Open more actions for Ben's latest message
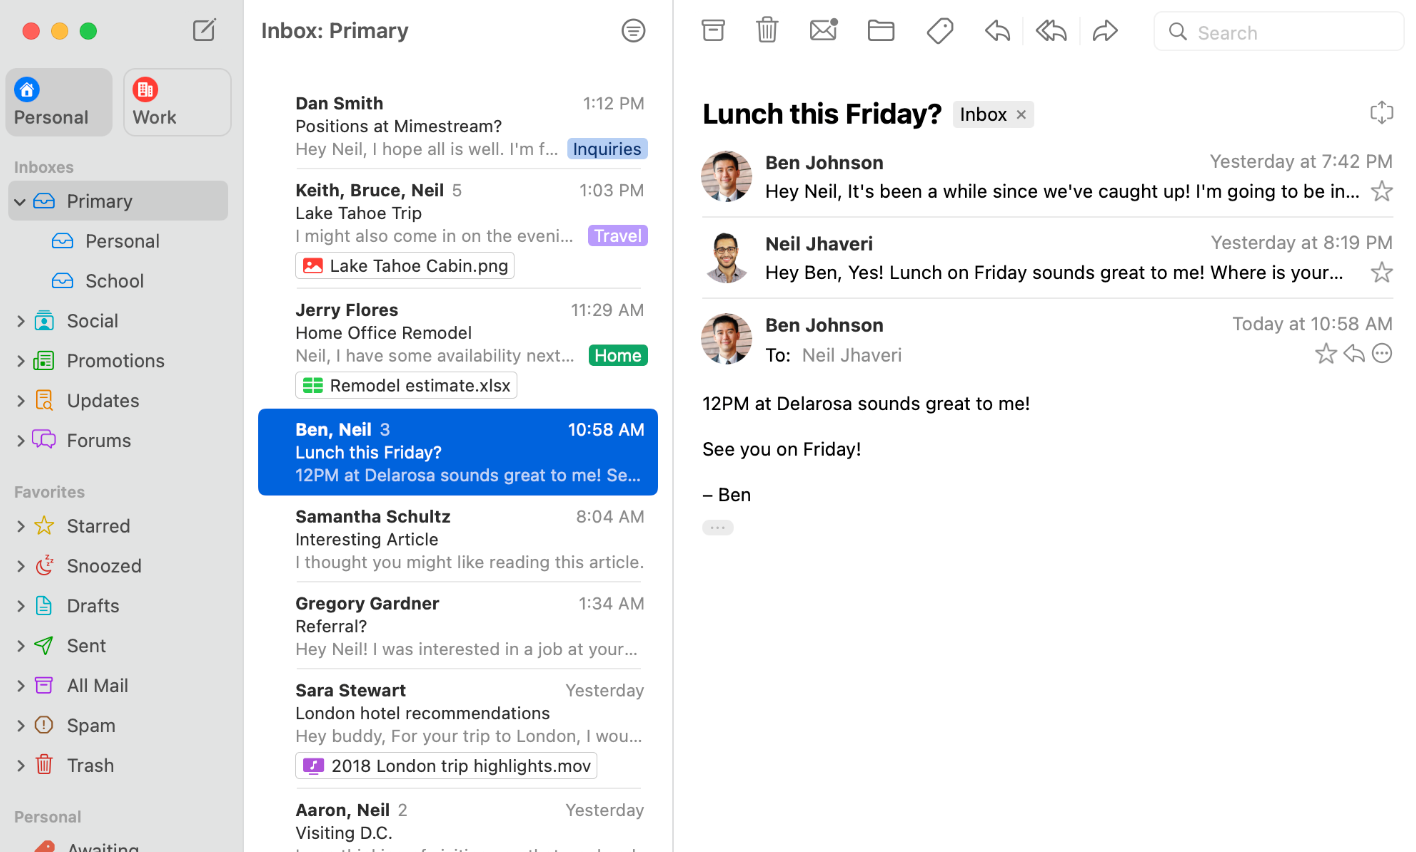This screenshot has width=1416, height=852. pos(1382,353)
